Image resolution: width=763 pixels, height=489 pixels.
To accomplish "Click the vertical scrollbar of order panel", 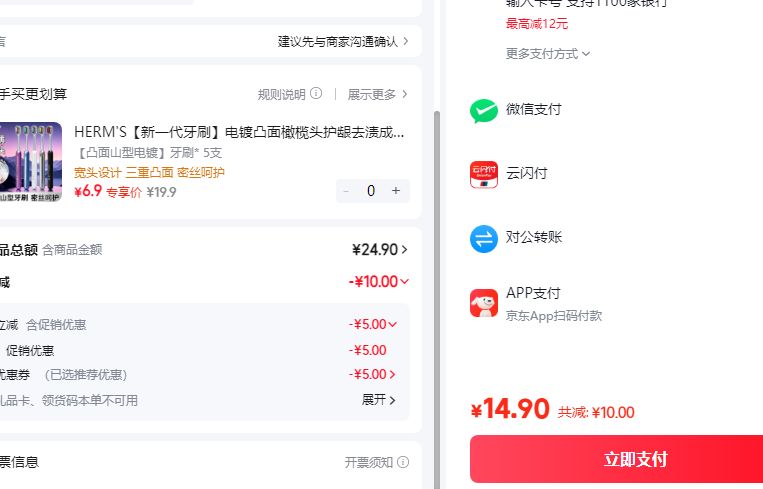I will [436, 299].
